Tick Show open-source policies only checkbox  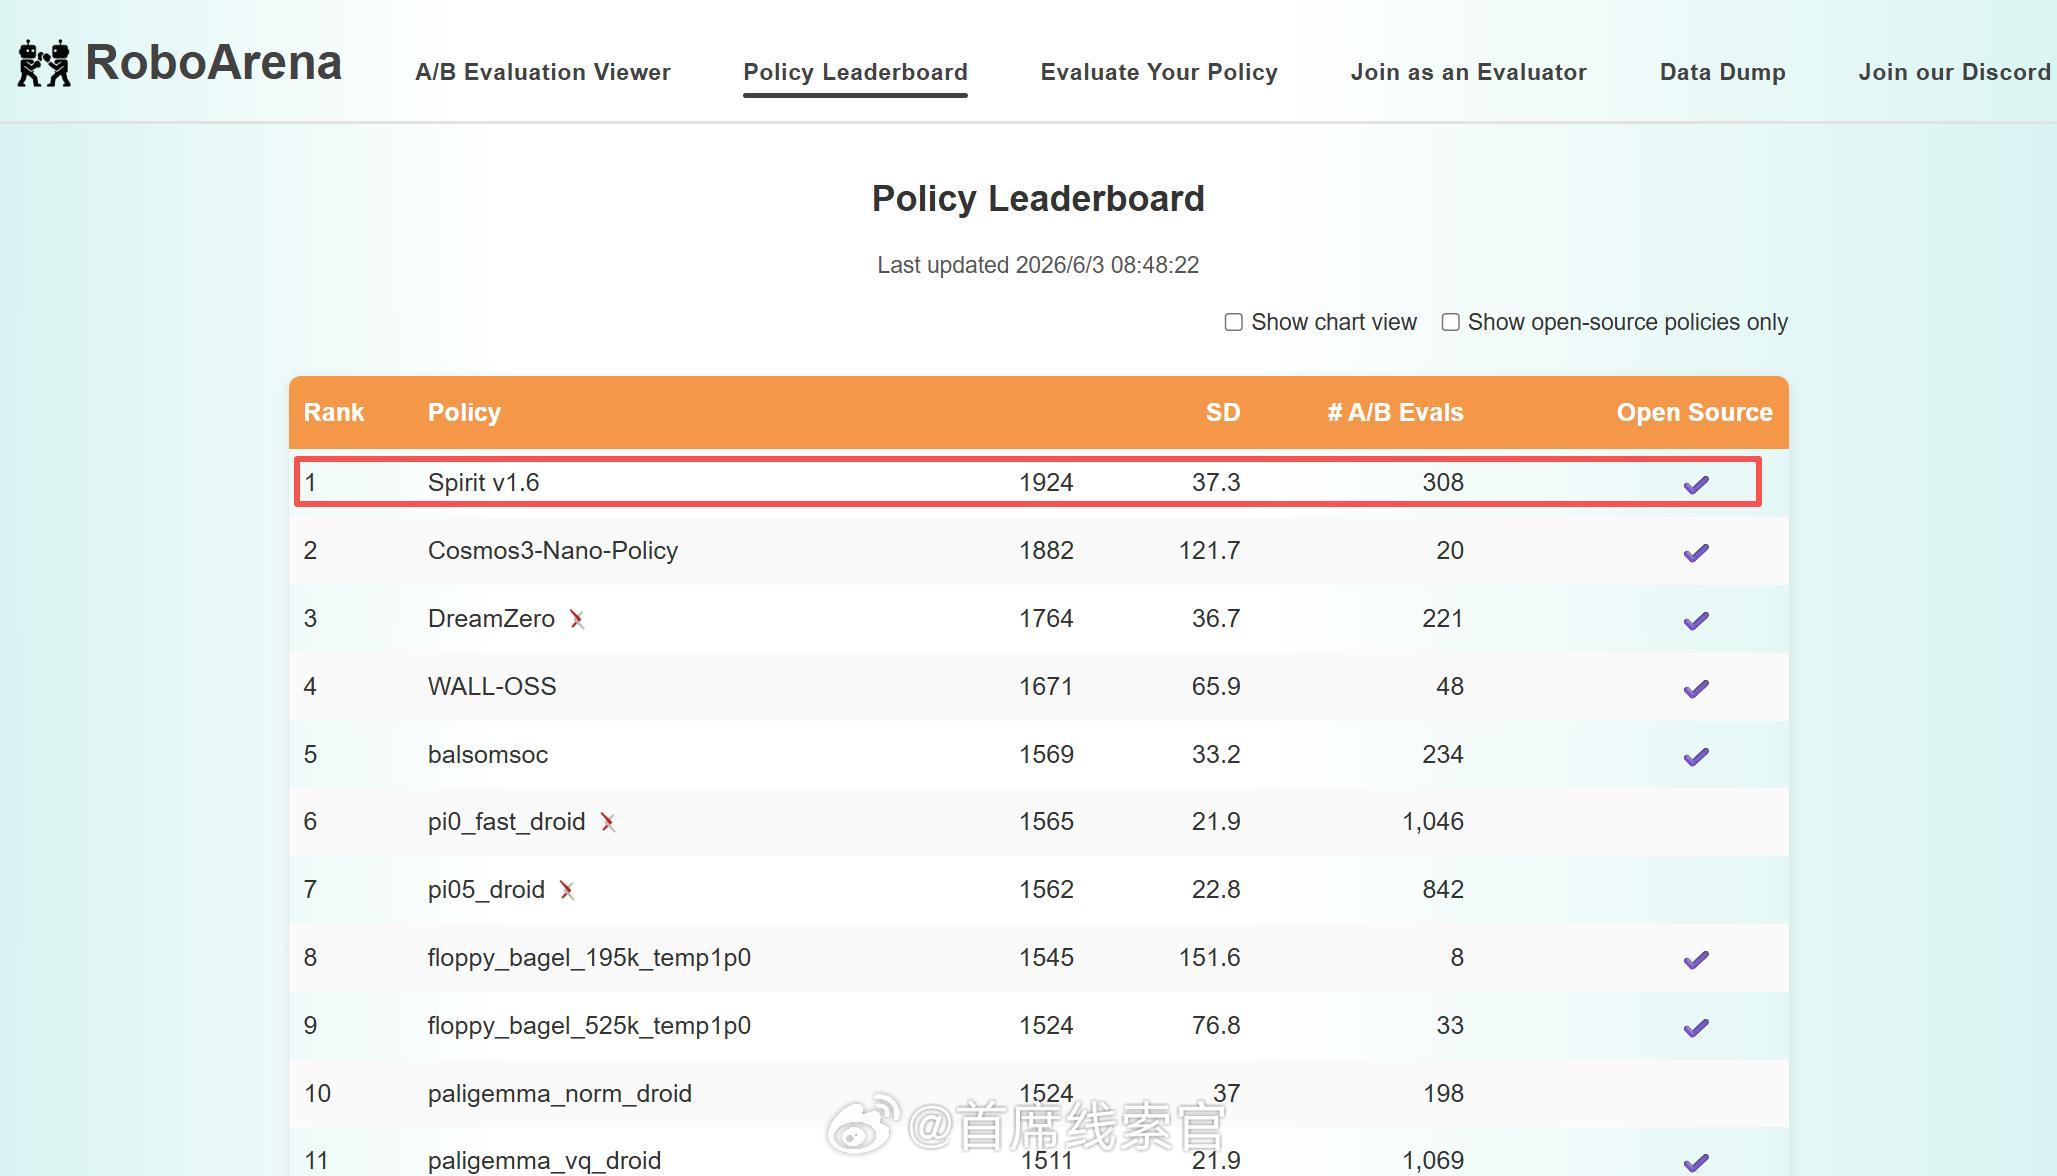coord(1450,322)
